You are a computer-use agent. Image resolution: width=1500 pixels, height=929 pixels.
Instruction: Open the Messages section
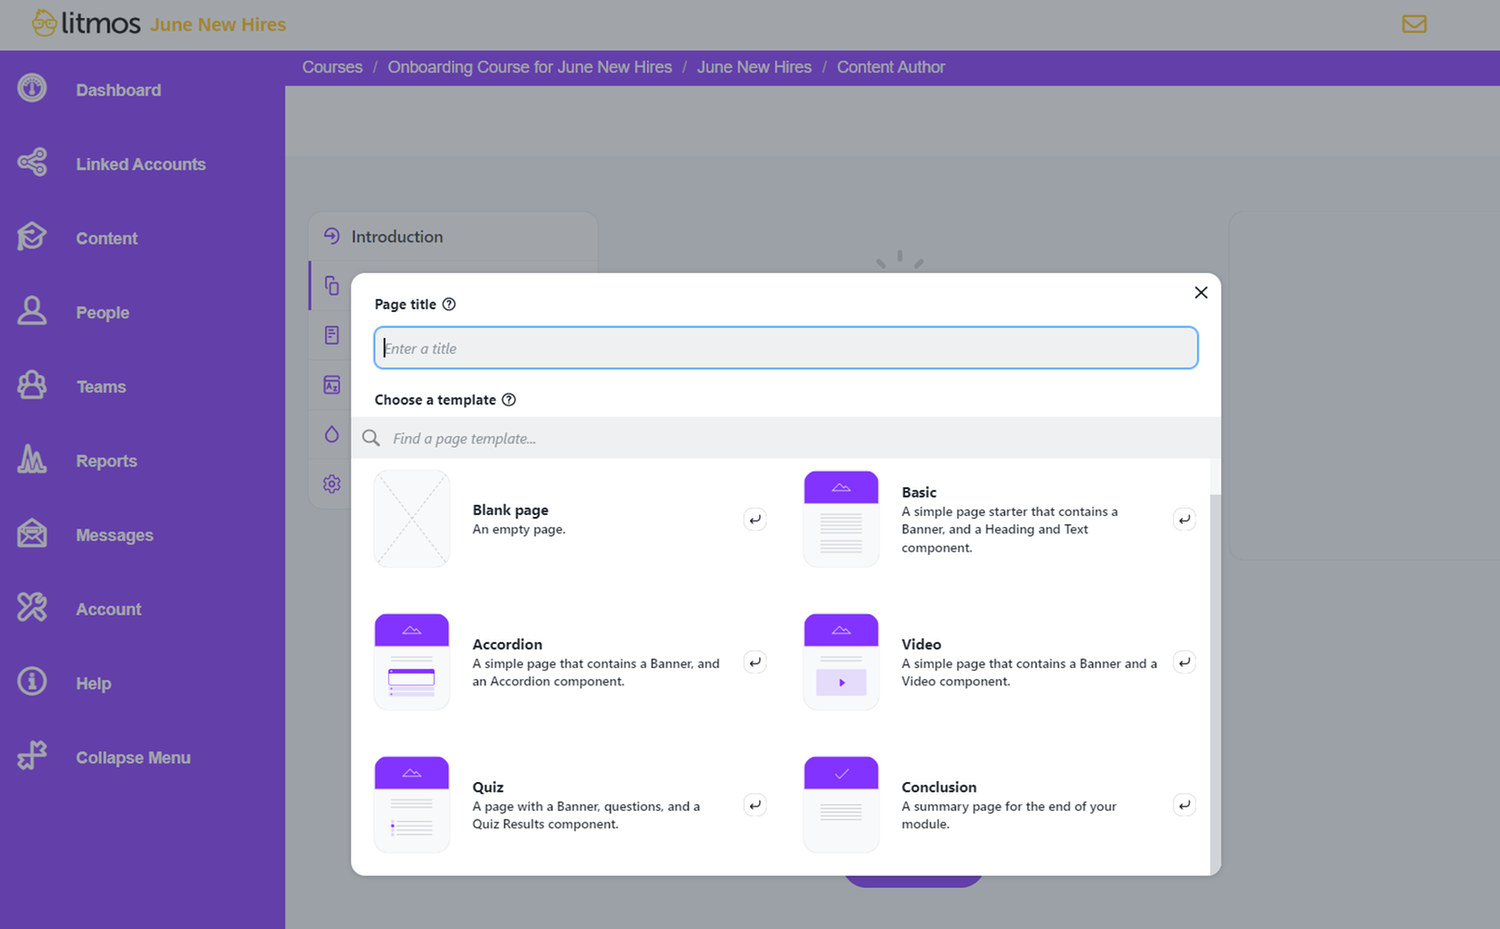point(114,534)
